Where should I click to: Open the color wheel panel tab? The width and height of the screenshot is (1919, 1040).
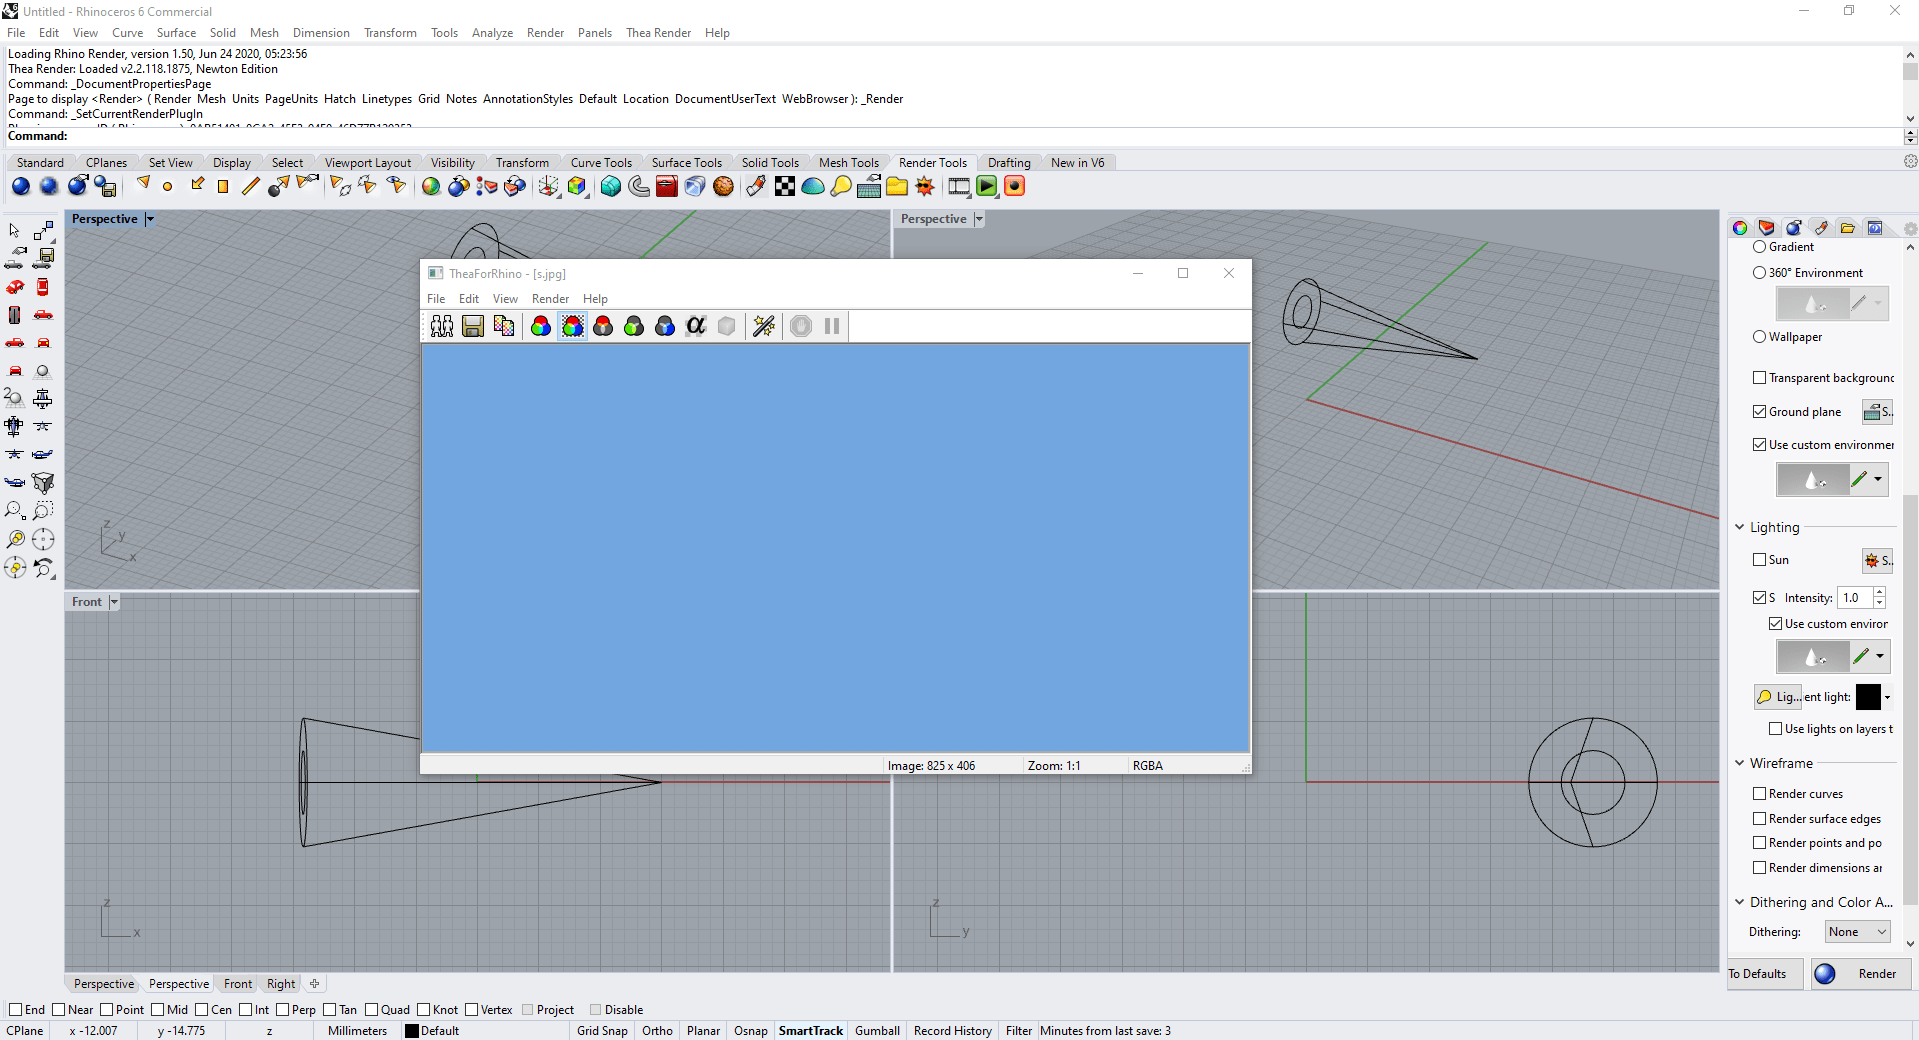tap(1740, 228)
